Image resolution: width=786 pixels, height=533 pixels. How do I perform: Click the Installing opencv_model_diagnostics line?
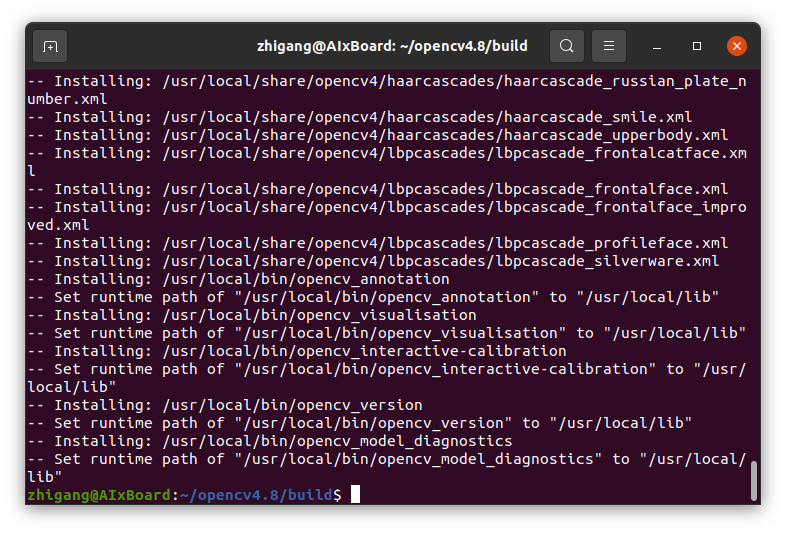tap(269, 441)
